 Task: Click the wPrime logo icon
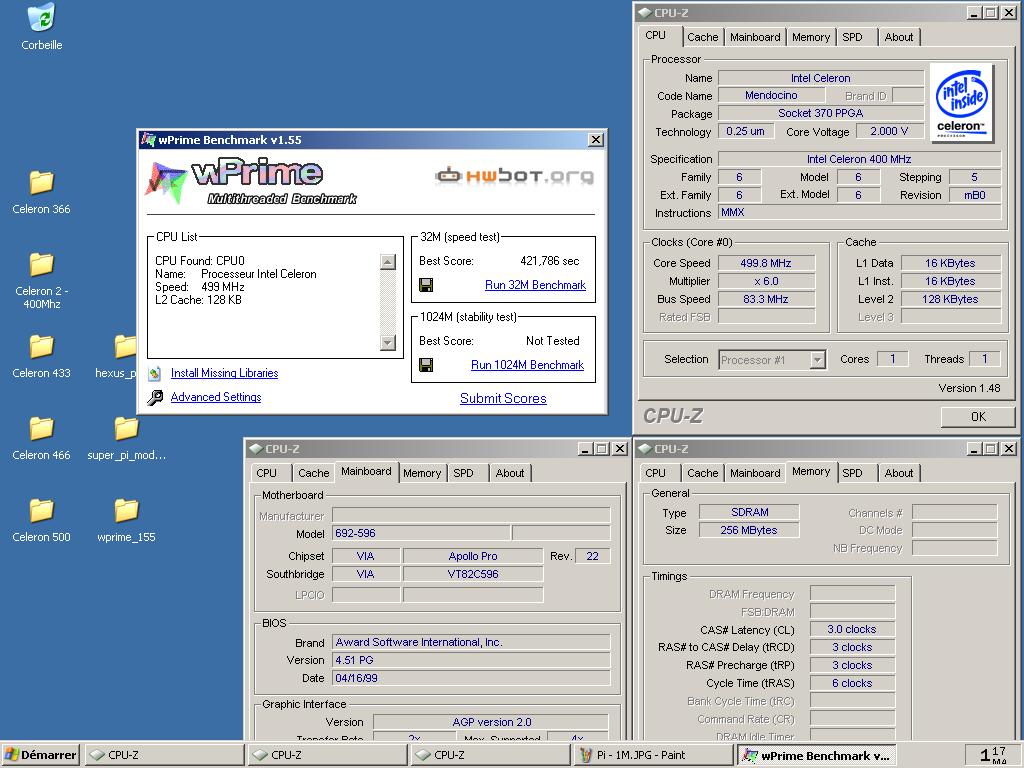(166, 182)
